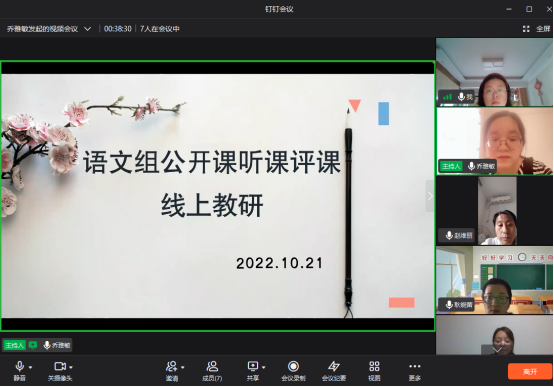Click the green chat icon beside 主持人 label
554x387 pixels.
click(x=33, y=345)
